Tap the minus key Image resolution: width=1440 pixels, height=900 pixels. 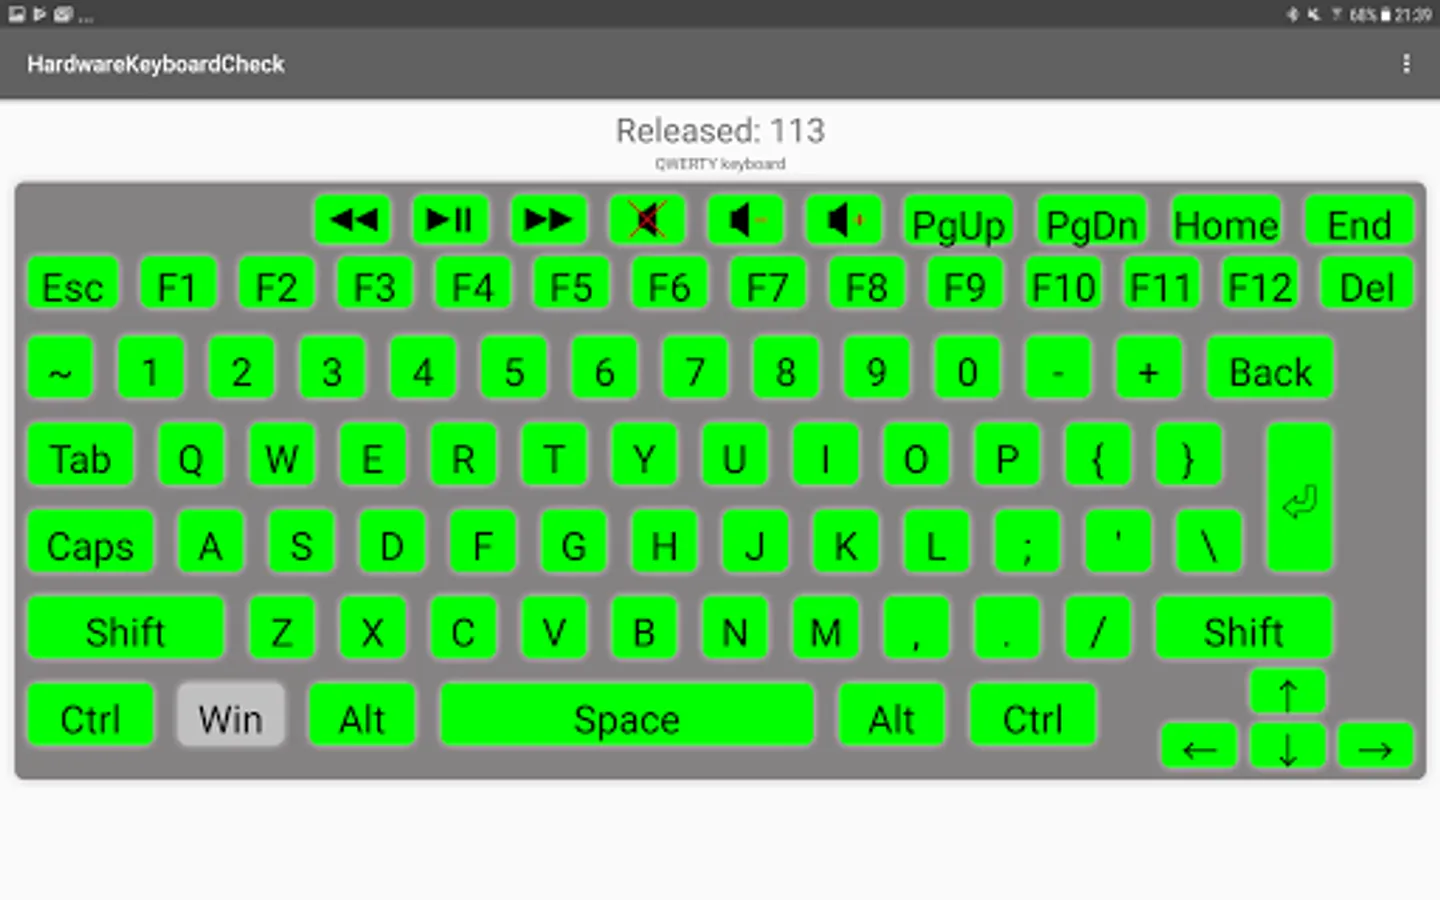point(1058,369)
